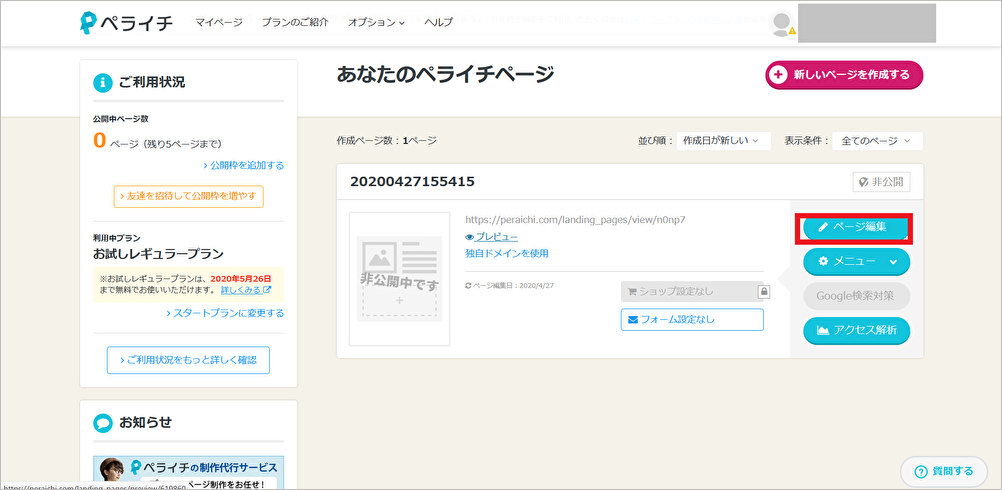This screenshot has height=490, width=1002.
Task: Click the lock icon next to ショップ設定なし
Action: pyautogui.click(x=764, y=291)
